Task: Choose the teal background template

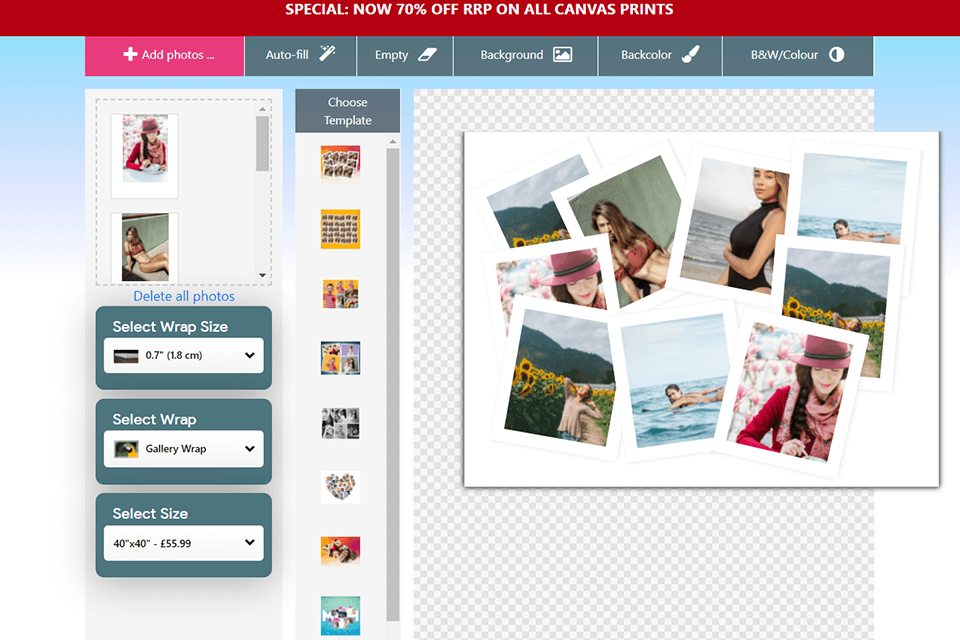Action: pyautogui.click(x=340, y=616)
